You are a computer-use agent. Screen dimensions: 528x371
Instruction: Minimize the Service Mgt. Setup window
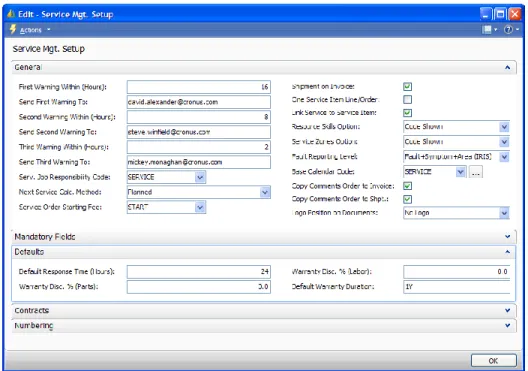tap(485, 14)
